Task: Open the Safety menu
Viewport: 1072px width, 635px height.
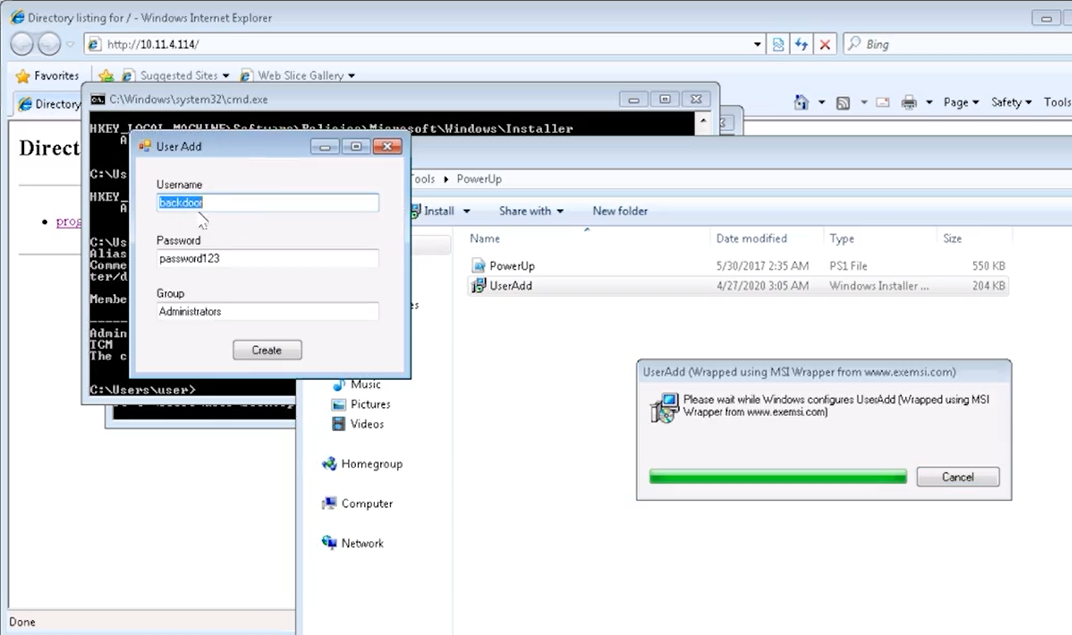Action: 1011,102
